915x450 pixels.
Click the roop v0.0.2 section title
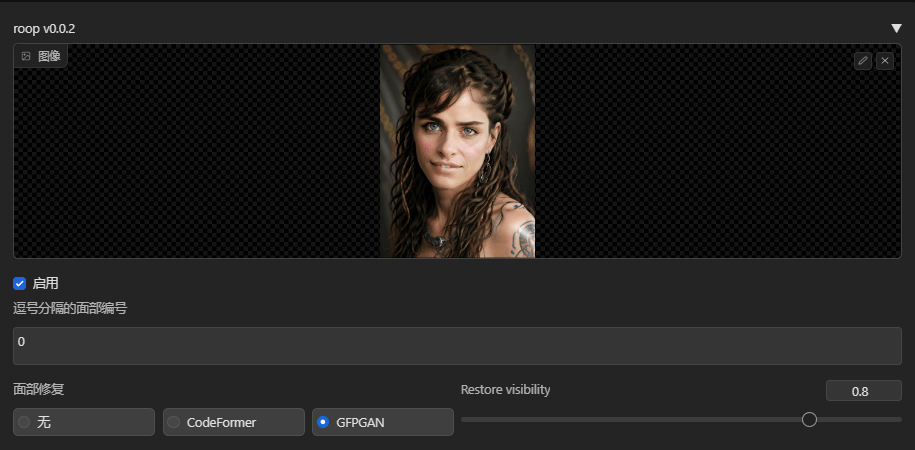(44, 29)
